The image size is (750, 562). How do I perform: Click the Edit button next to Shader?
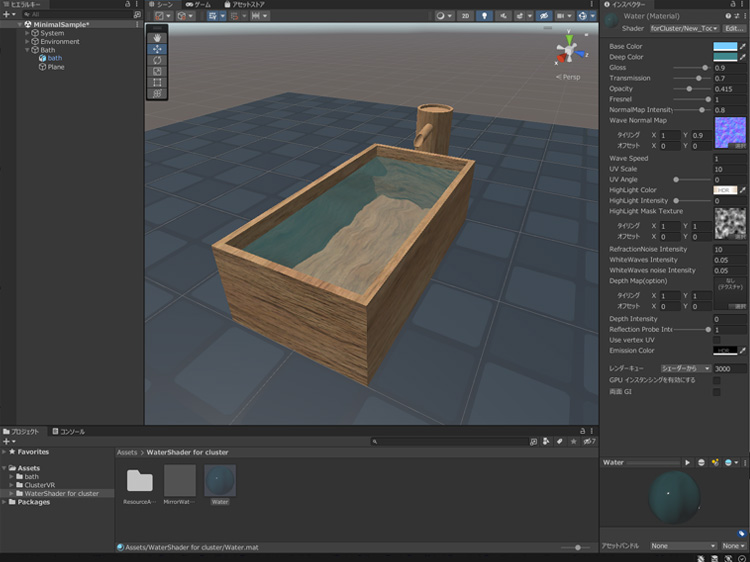click(734, 29)
